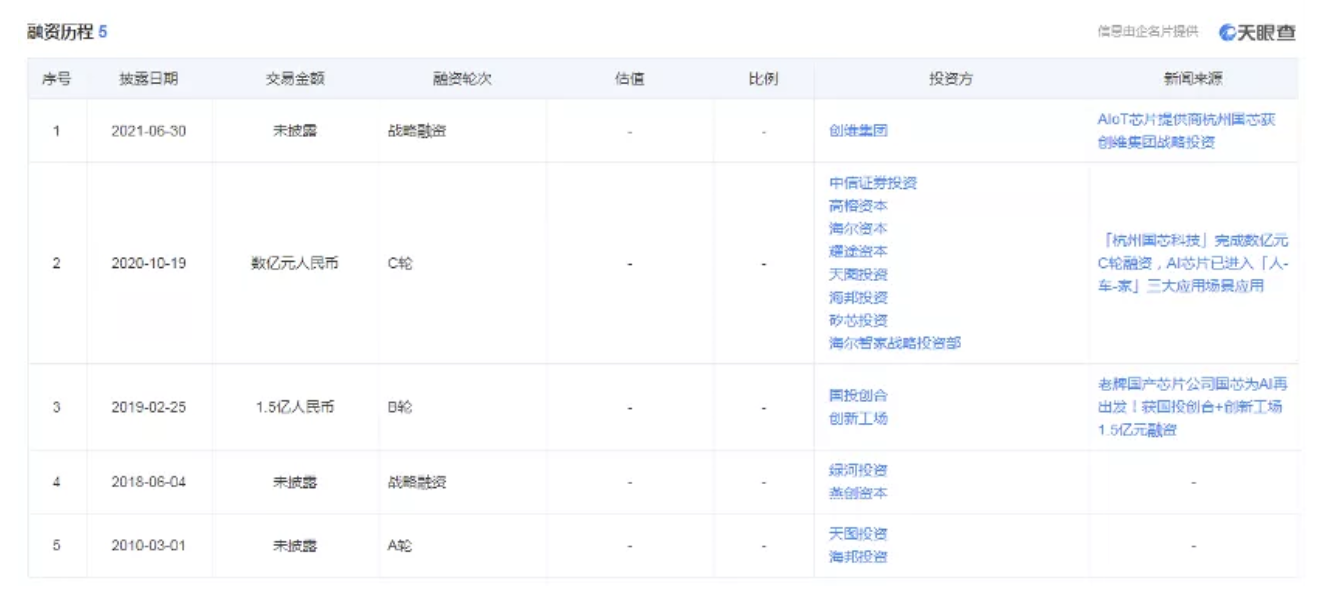Open investor link 绿河投资
The width and height of the screenshot is (1320, 602).
[x=858, y=470]
